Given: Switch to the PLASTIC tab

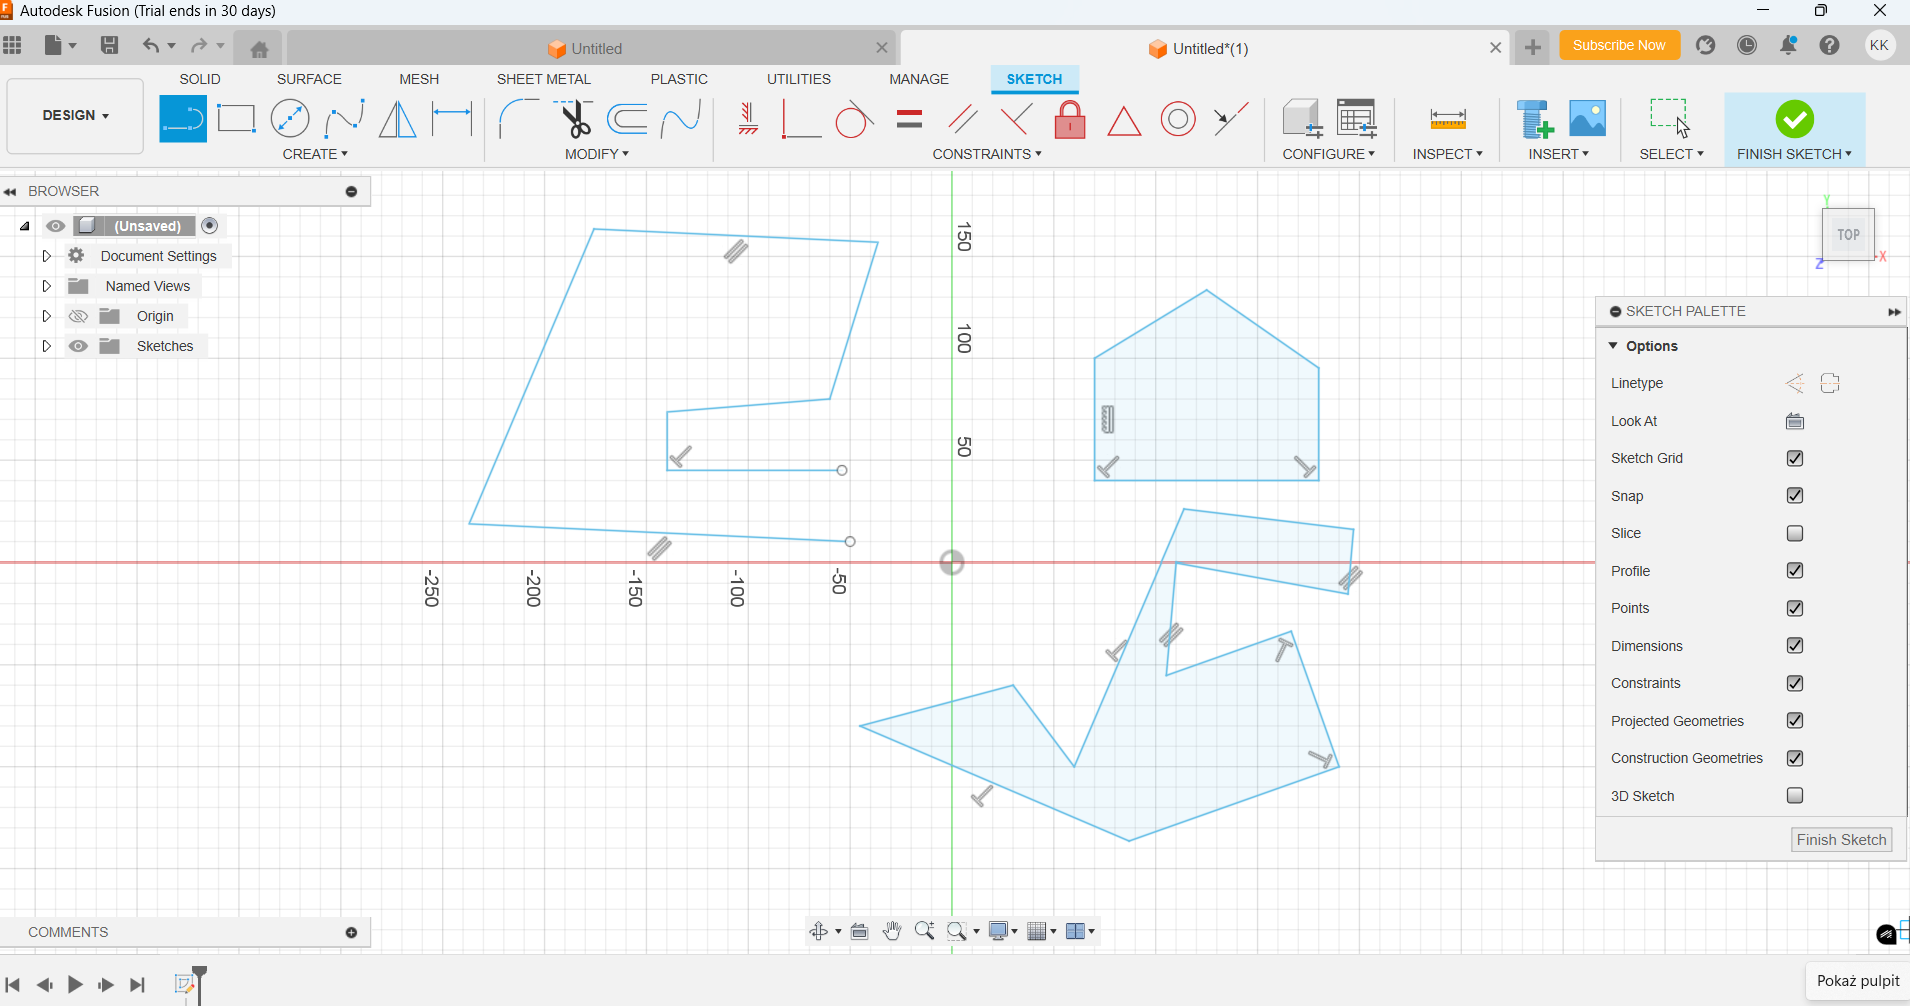Looking at the screenshot, I should click(679, 79).
